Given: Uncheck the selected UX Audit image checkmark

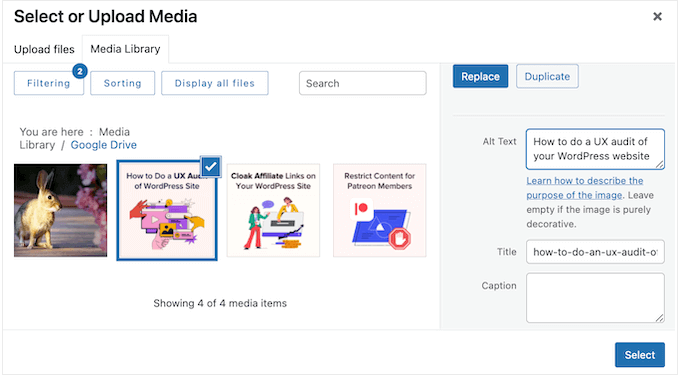Looking at the screenshot, I should click(x=211, y=166).
